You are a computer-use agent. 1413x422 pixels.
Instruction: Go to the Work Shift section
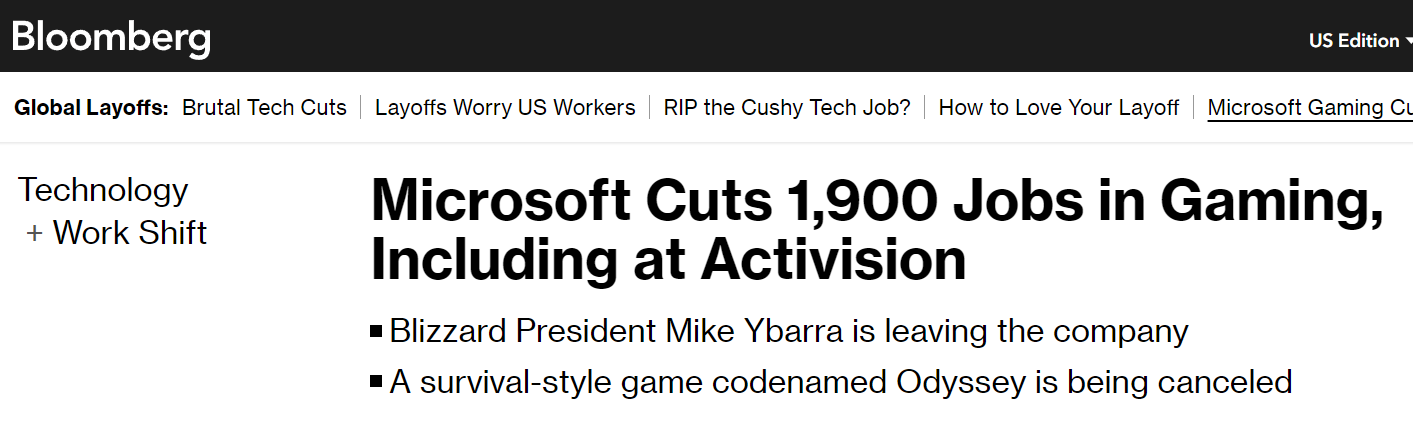[x=130, y=233]
